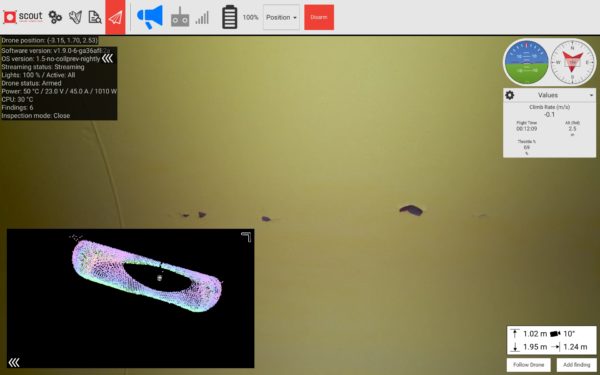Click the Follow Drone button
This screenshot has width=600, height=375.
coord(528,365)
